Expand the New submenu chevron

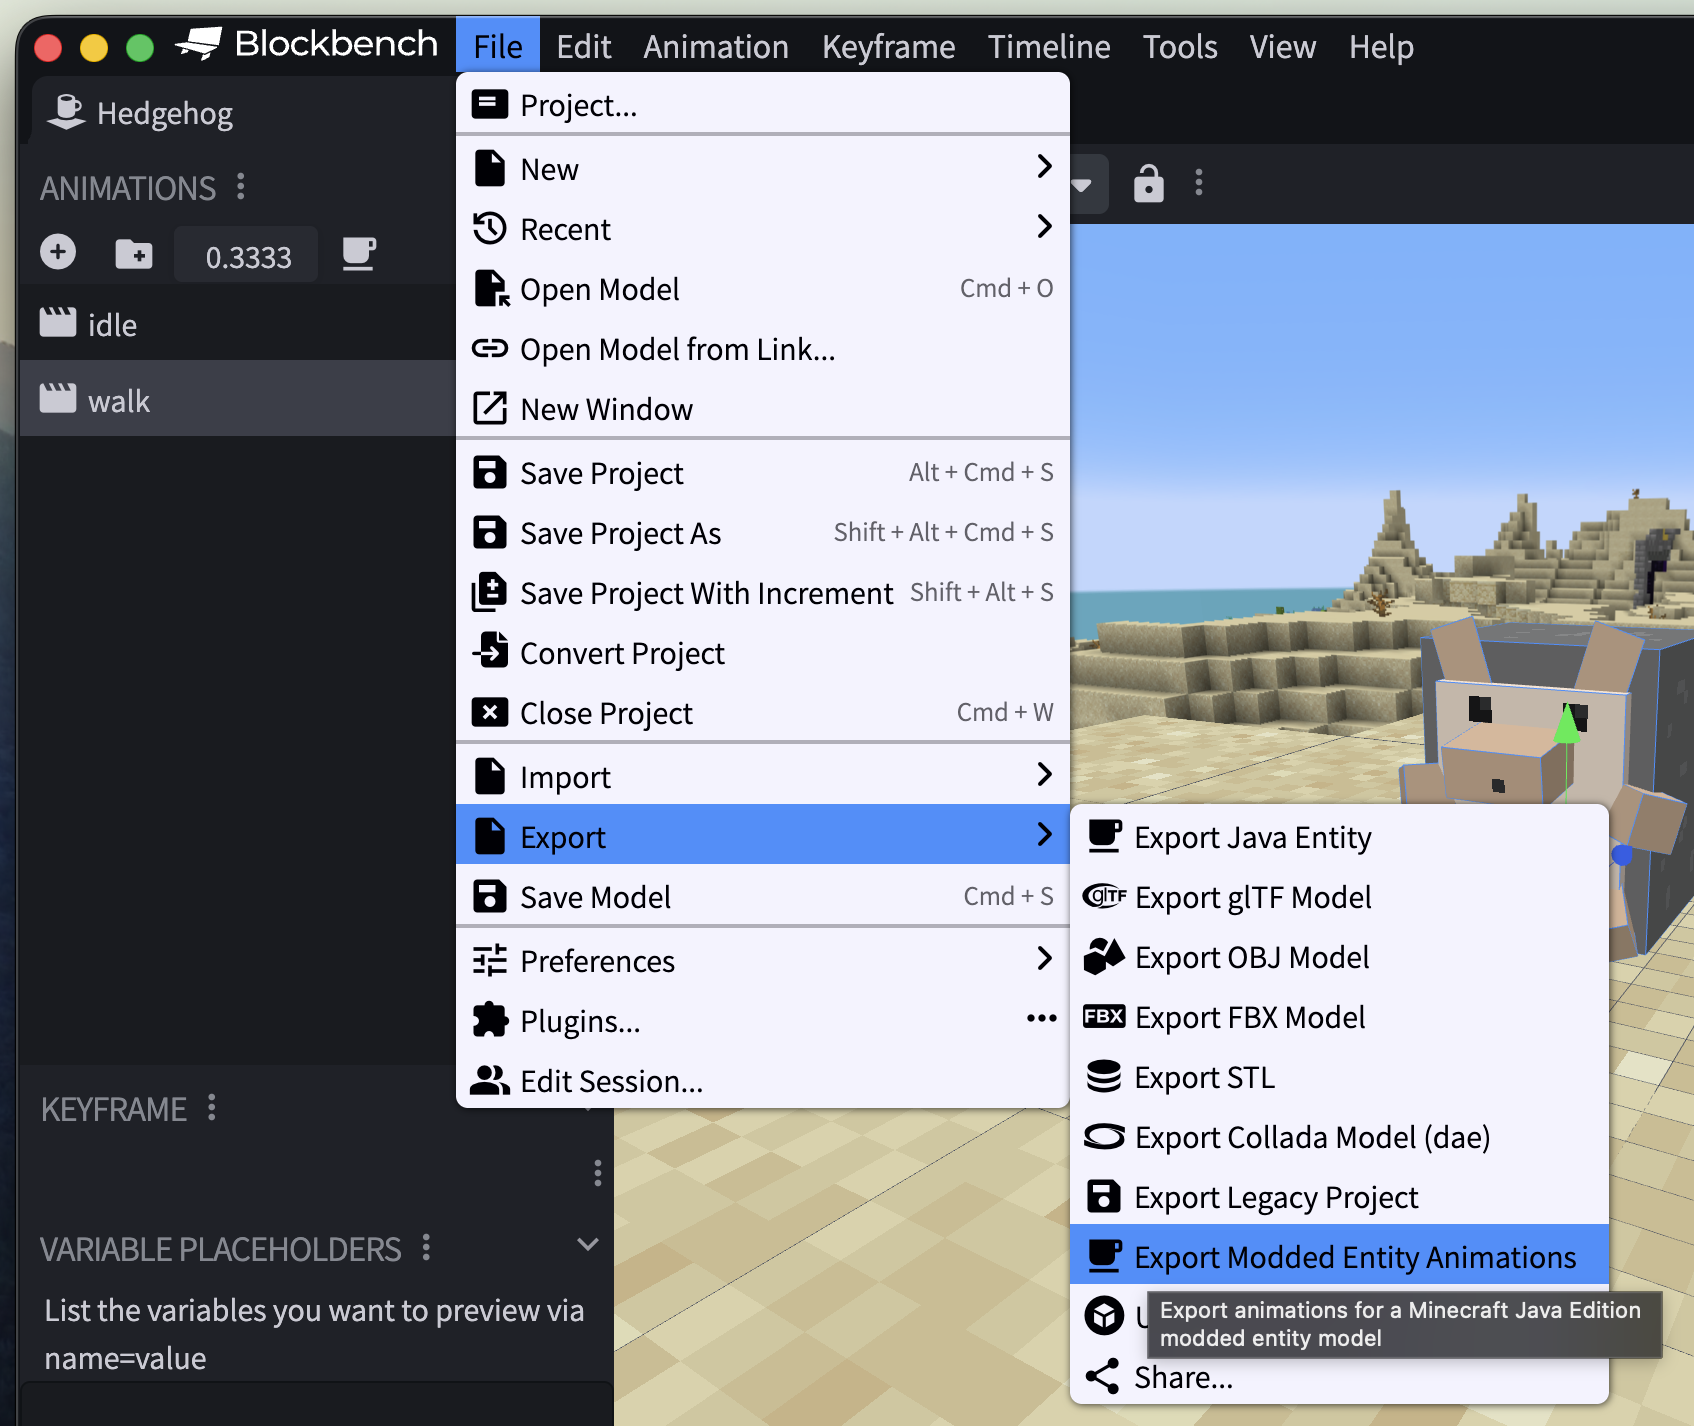click(x=1044, y=168)
